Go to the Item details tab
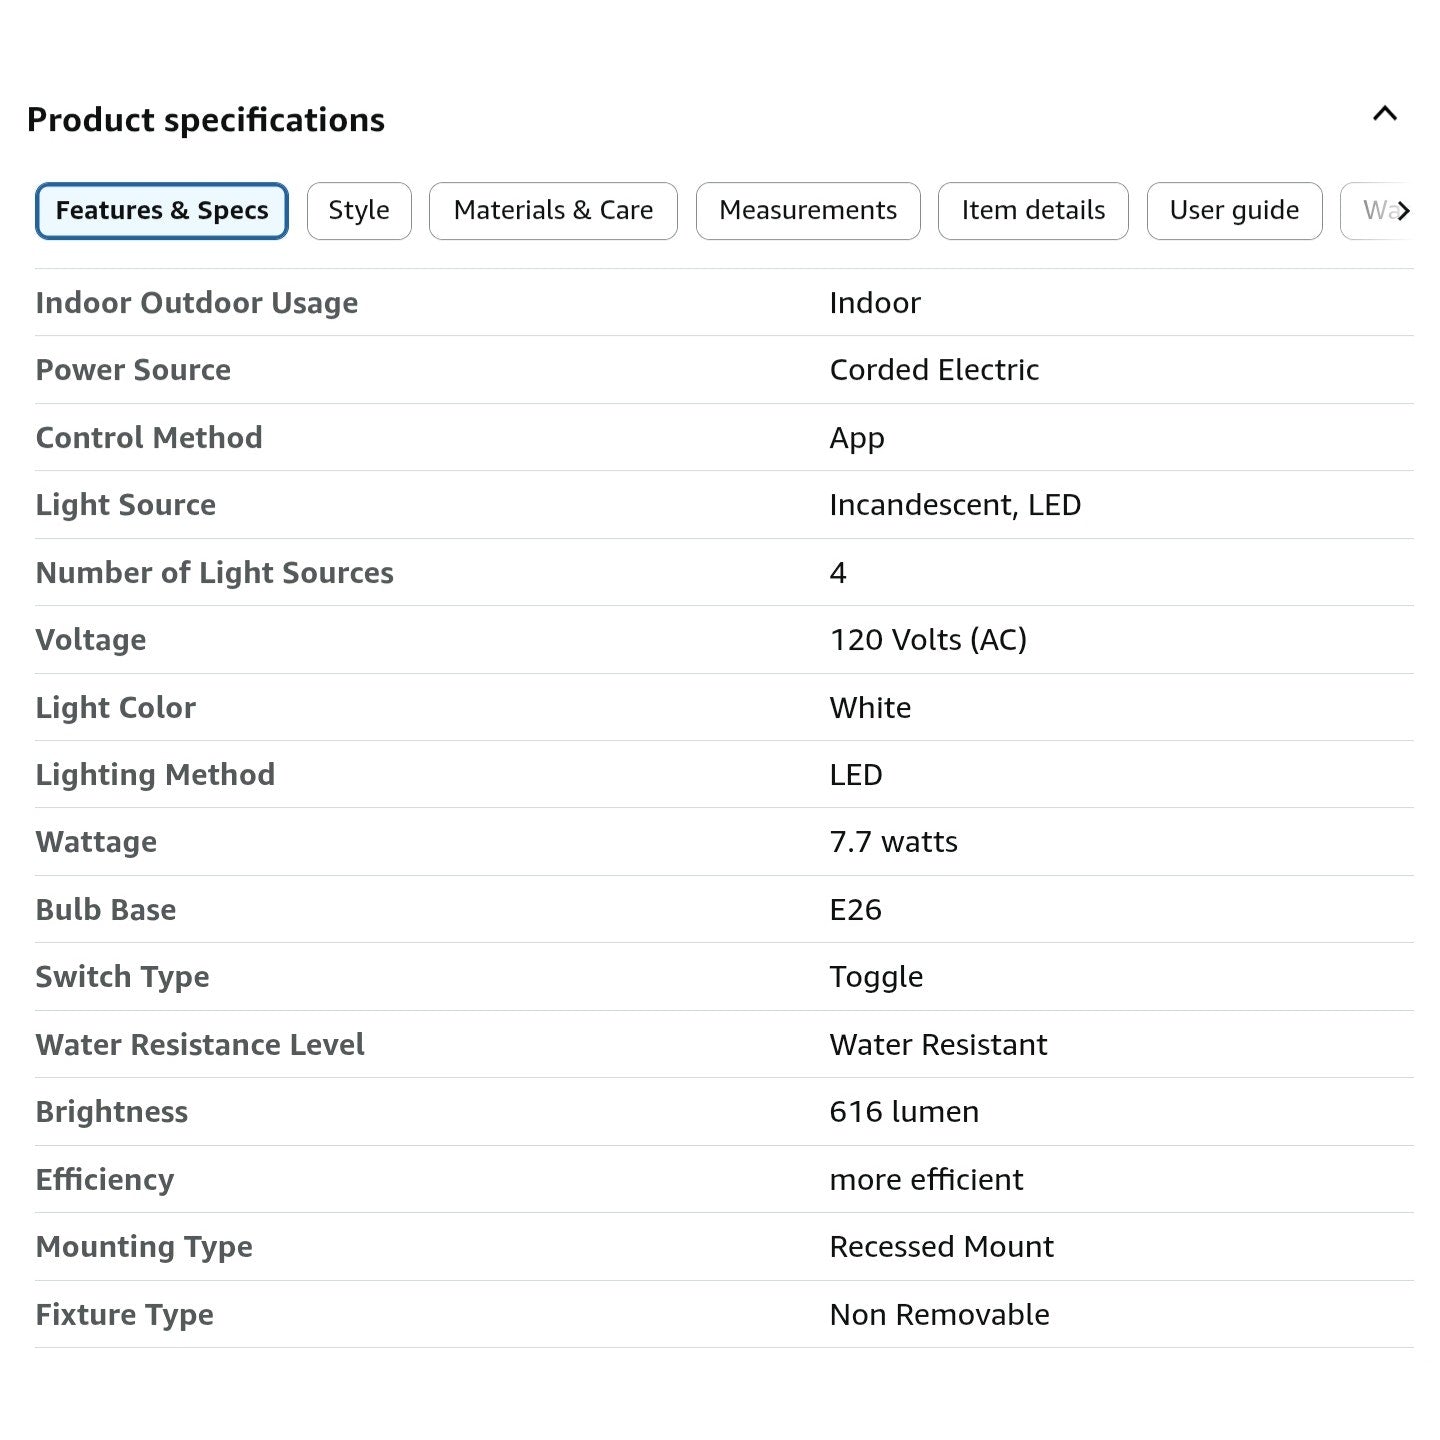The width and height of the screenshot is (1440, 1440). click(x=1033, y=211)
